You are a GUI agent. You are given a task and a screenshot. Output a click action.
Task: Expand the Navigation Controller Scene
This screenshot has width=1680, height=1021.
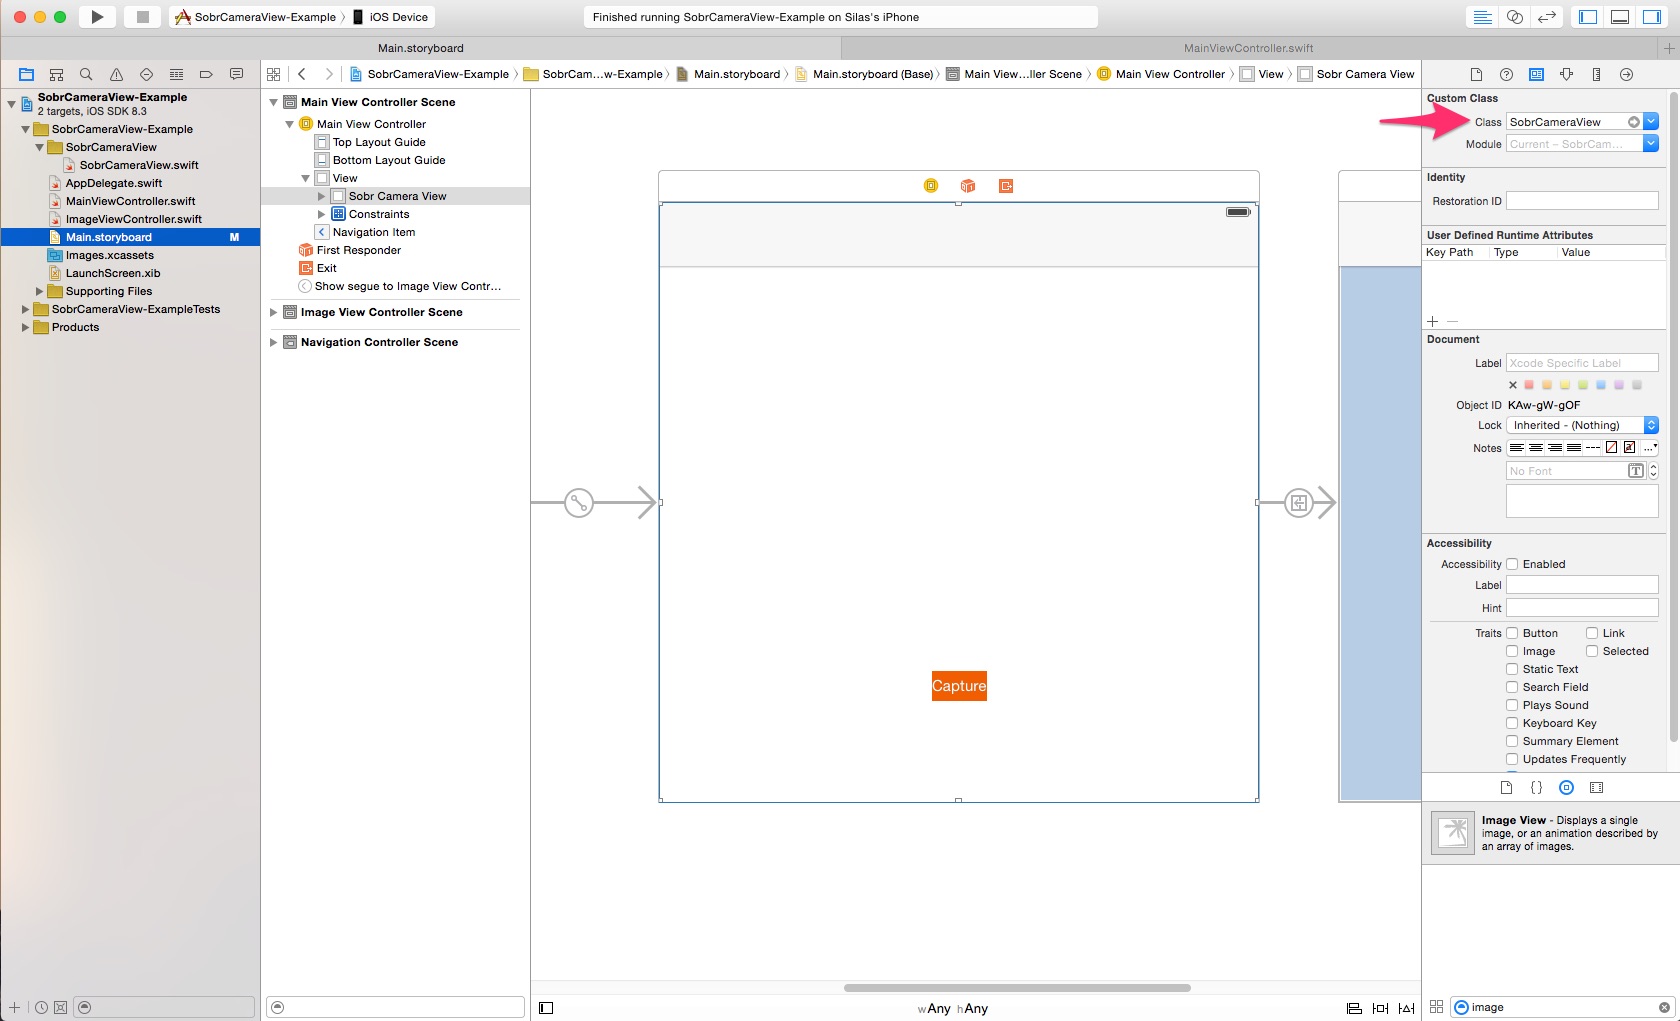[273, 342]
